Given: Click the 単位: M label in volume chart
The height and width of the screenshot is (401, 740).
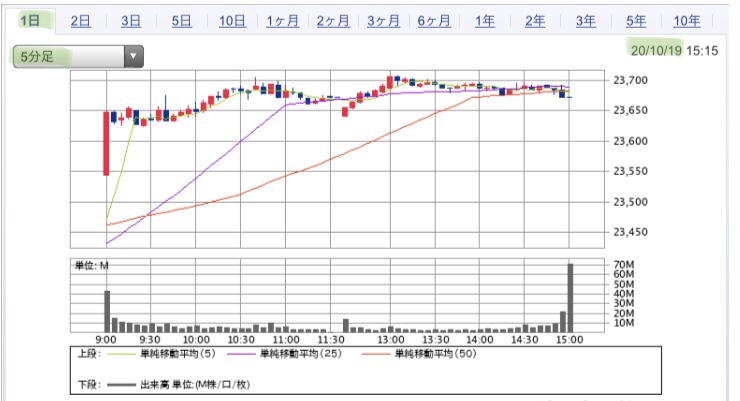Looking at the screenshot, I should coord(92,266).
